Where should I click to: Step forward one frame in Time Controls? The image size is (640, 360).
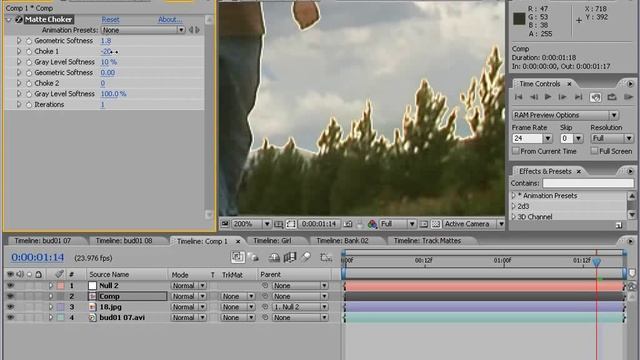point(562,97)
